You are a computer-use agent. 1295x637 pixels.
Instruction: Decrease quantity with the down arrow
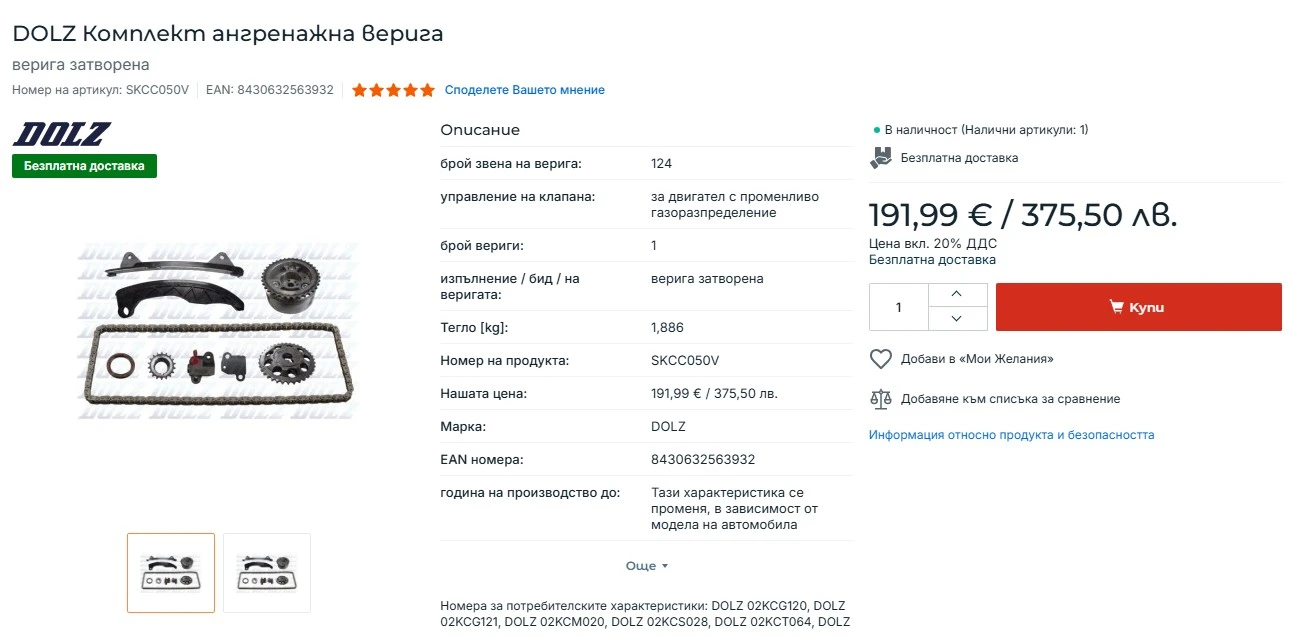tap(957, 318)
